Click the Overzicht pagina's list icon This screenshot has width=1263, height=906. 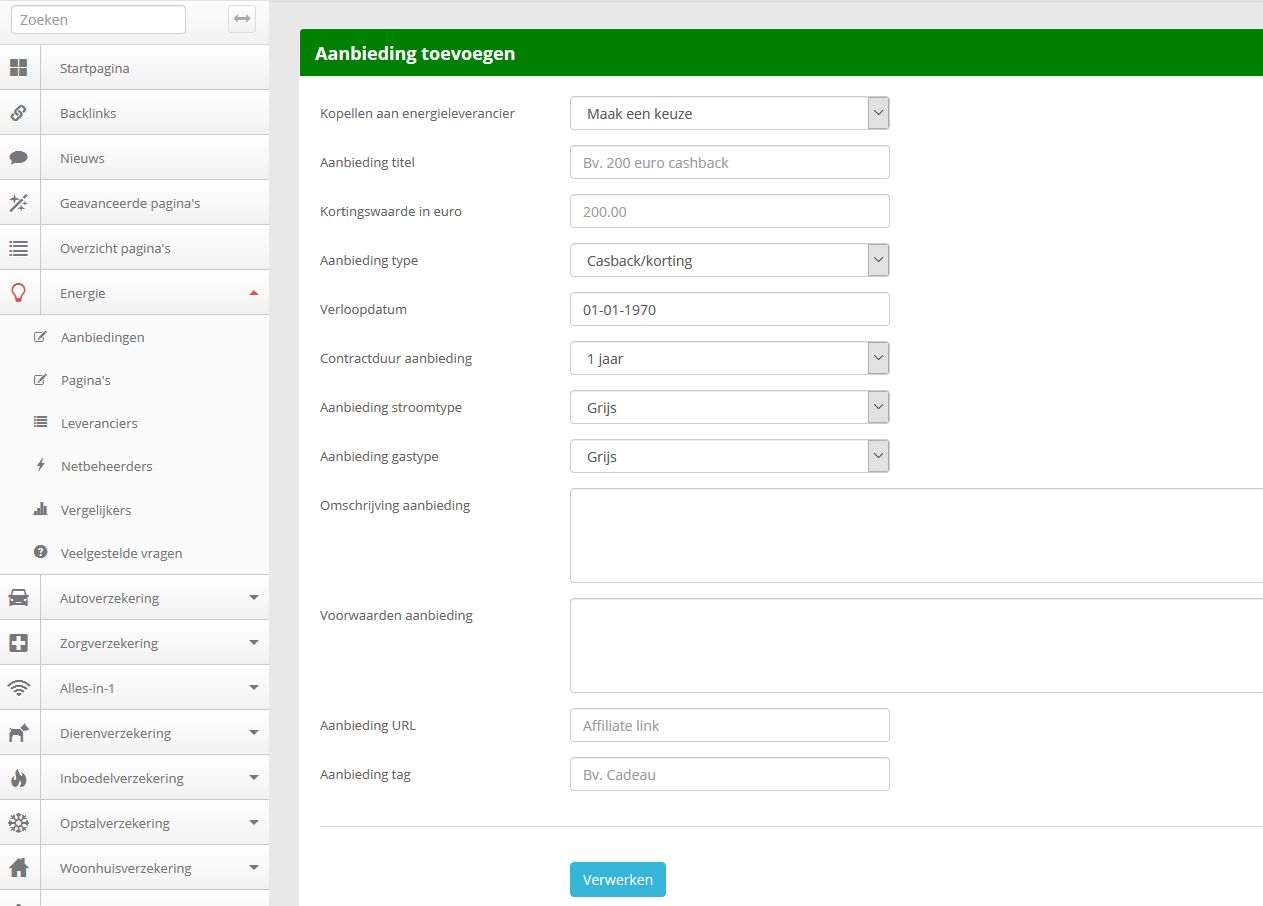(18, 248)
